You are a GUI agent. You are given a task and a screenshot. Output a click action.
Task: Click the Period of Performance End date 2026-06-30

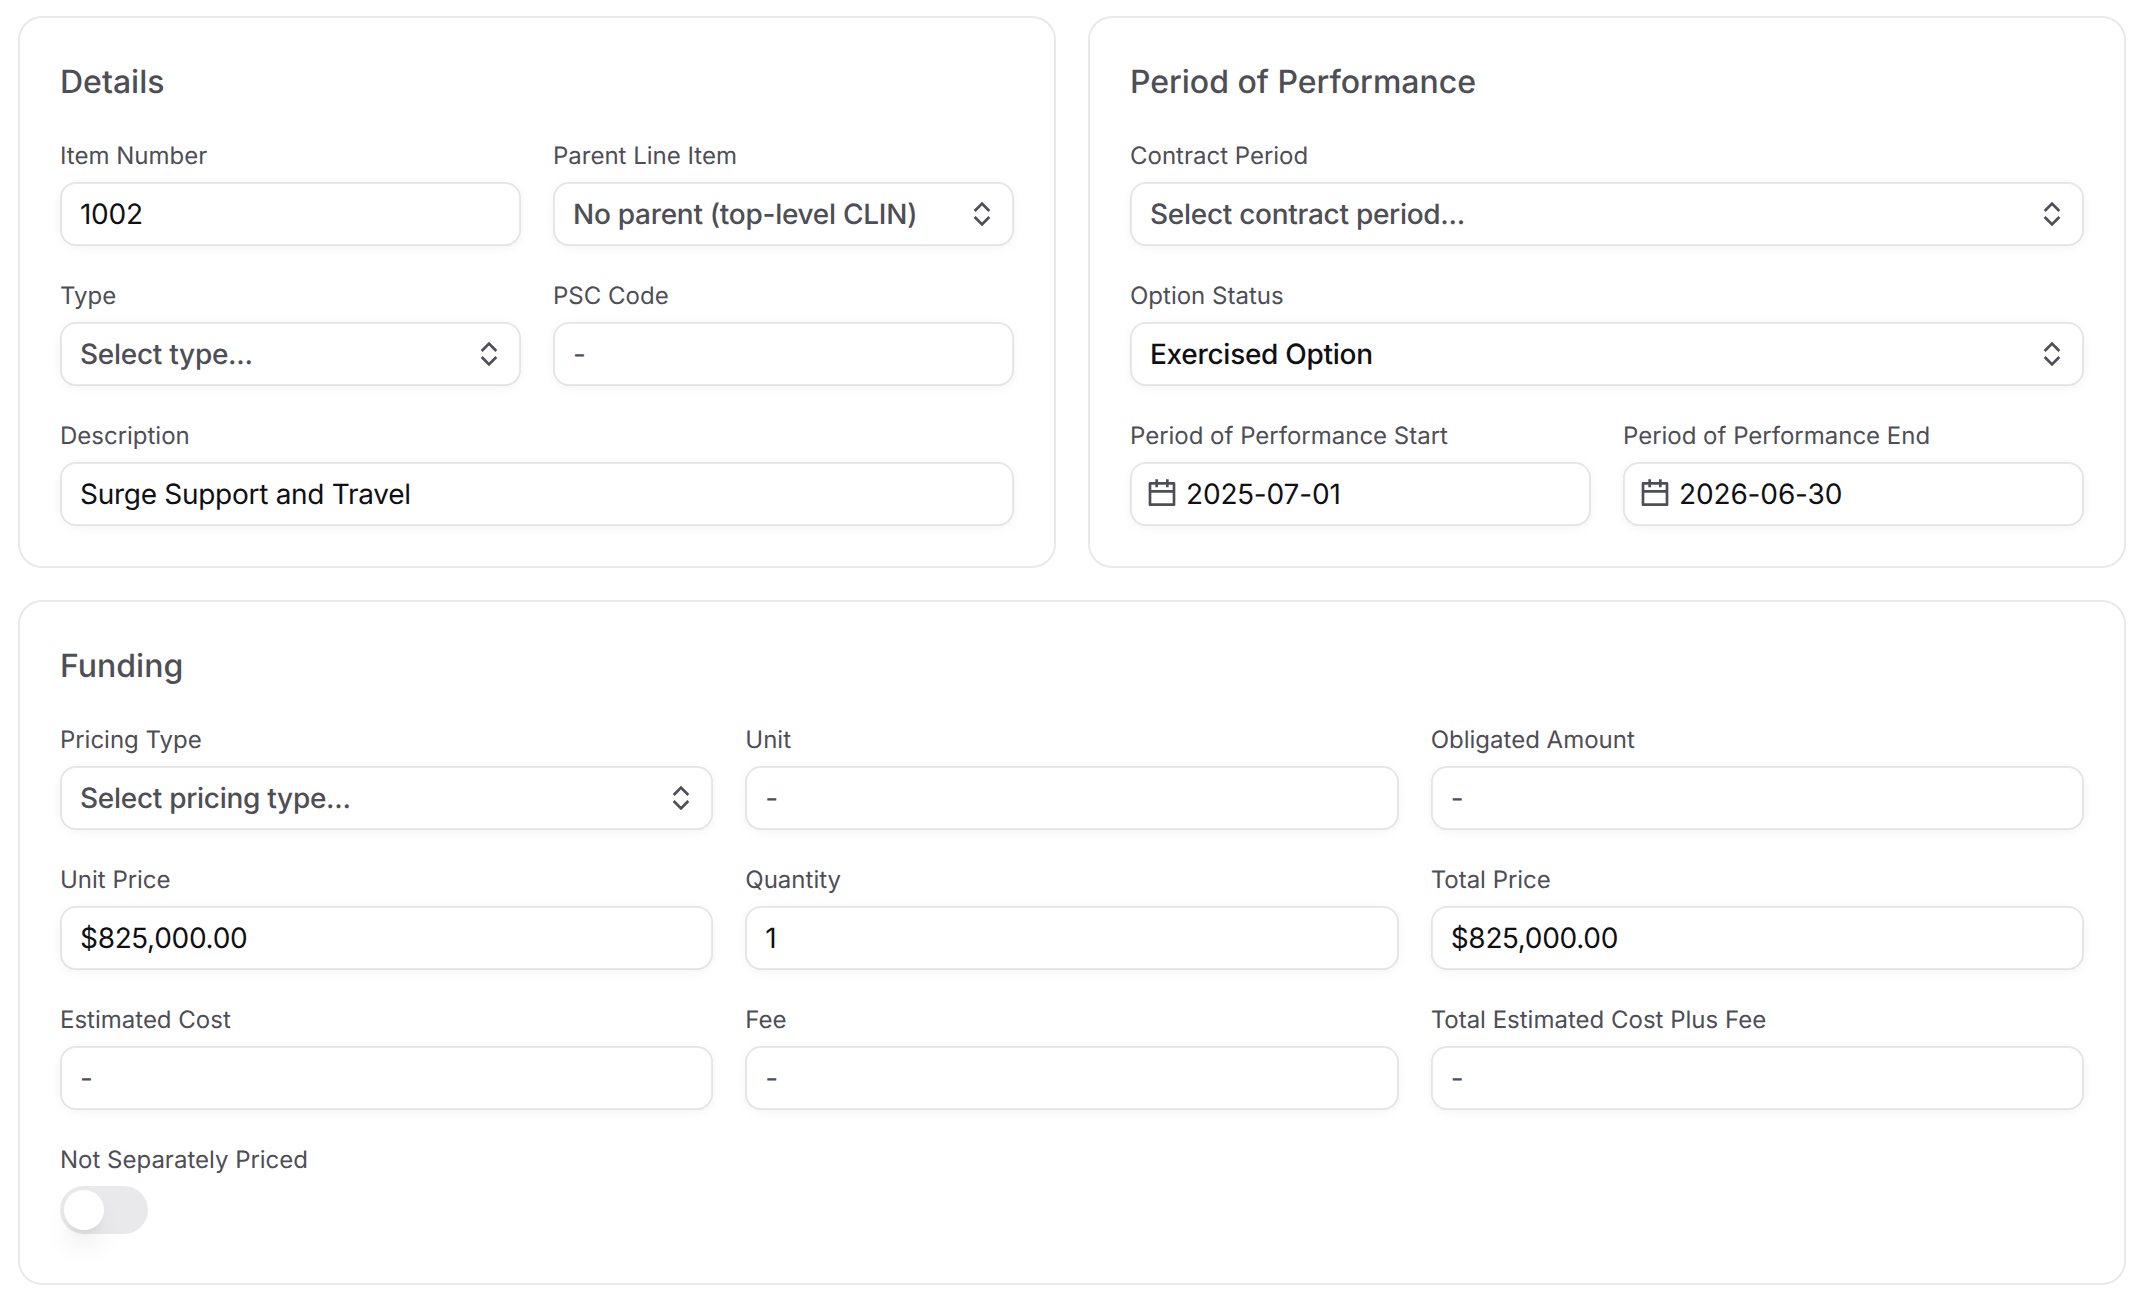point(1853,494)
